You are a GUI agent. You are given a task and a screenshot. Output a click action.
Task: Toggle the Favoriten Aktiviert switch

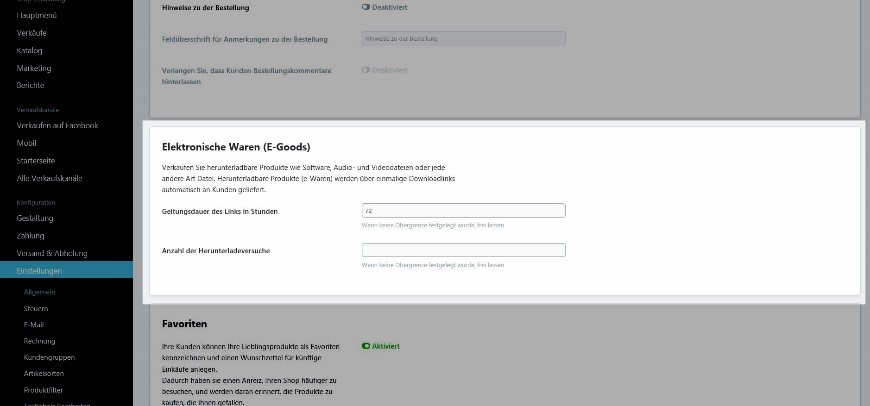(366, 346)
